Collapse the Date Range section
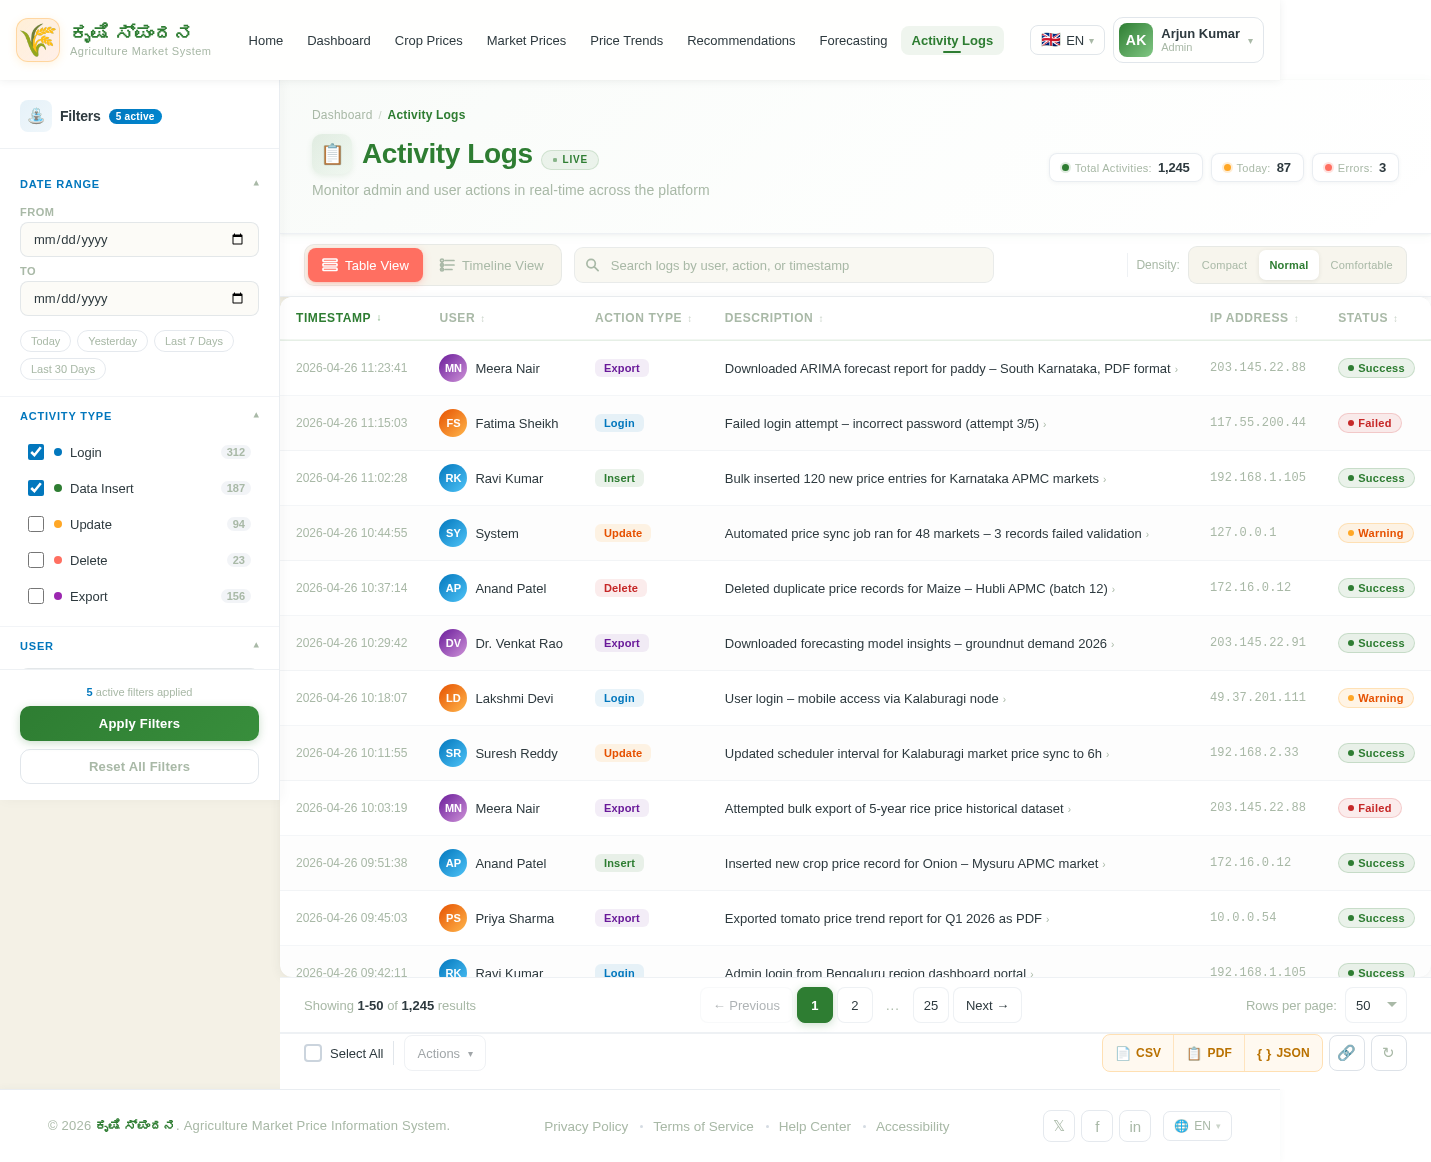 (256, 183)
